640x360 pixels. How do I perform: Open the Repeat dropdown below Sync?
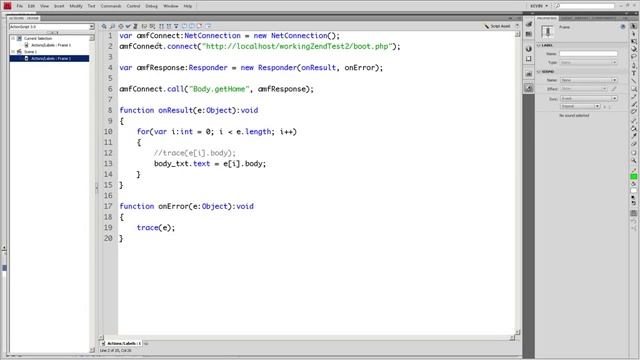pos(580,106)
